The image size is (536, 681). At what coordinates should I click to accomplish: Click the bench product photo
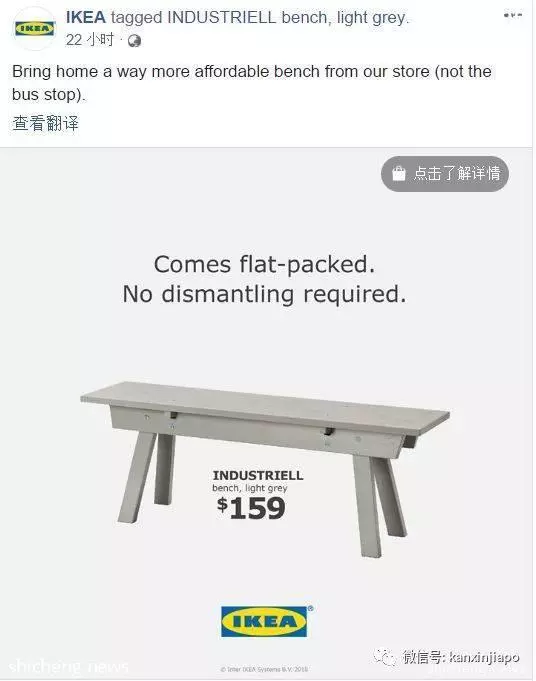coord(265,468)
